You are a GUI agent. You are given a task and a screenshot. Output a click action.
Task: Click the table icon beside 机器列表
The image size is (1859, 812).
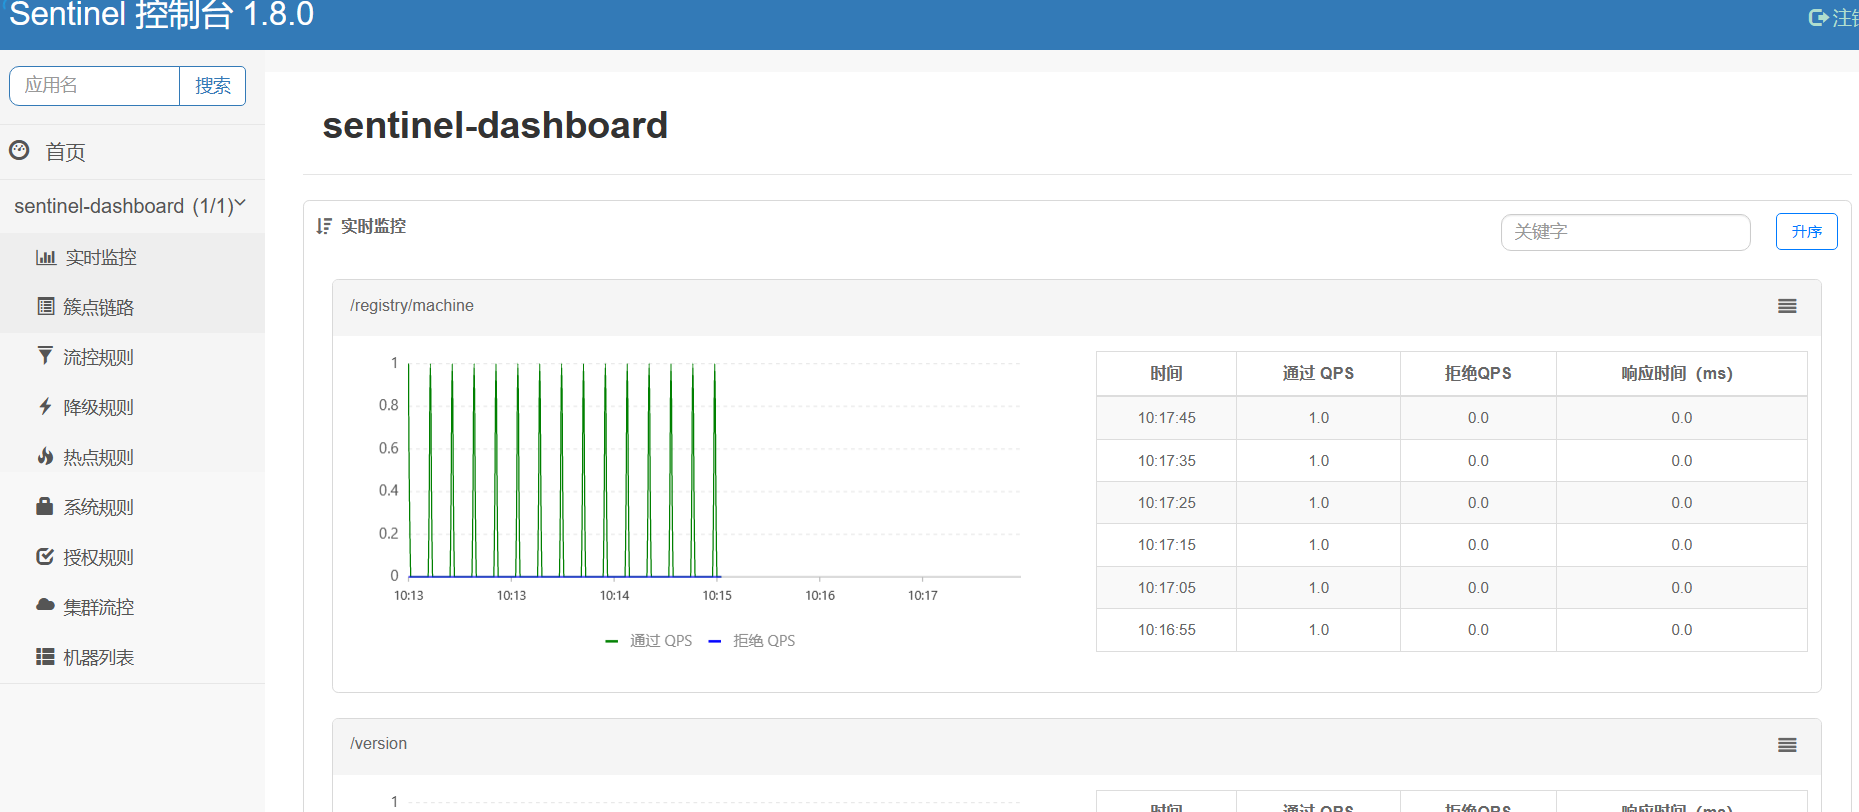(x=45, y=657)
